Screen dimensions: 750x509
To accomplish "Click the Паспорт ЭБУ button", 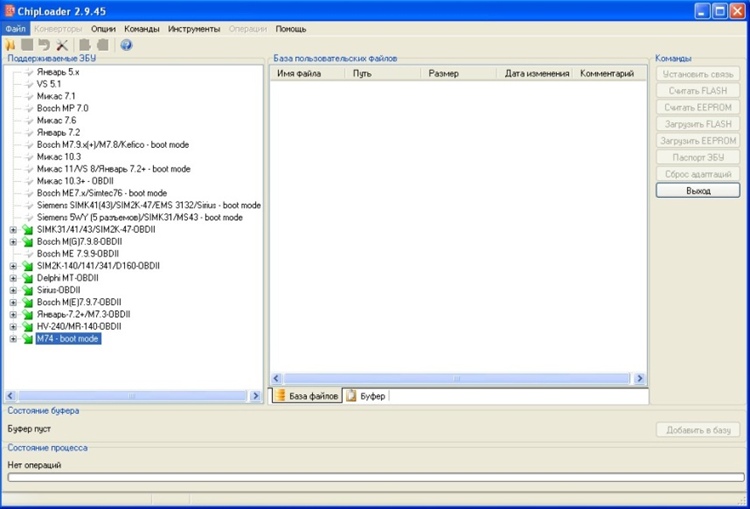I will point(698,157).
